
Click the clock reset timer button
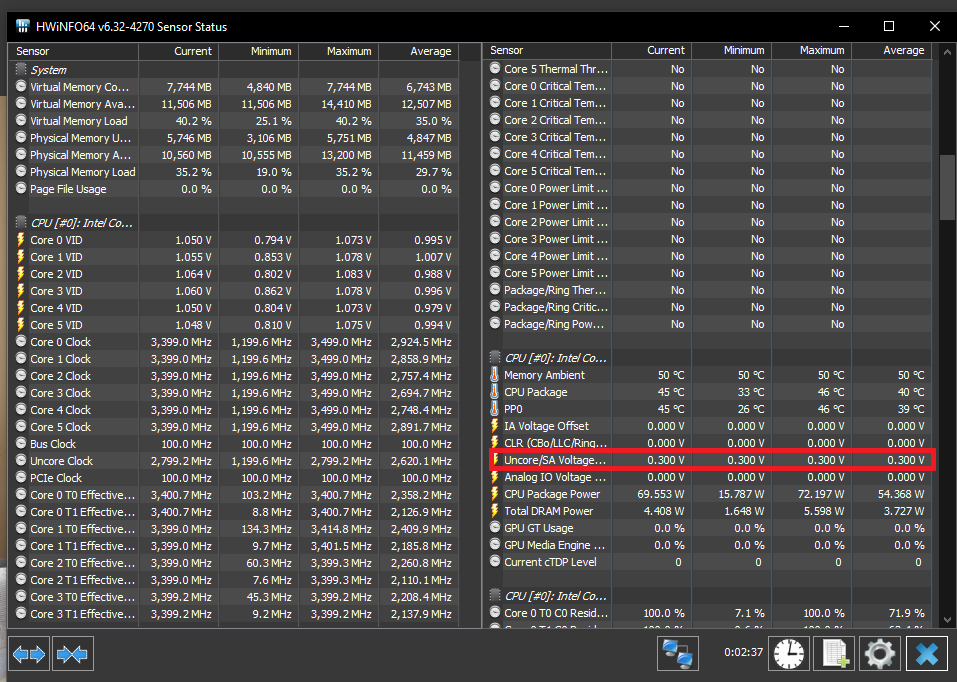point(789,653)
